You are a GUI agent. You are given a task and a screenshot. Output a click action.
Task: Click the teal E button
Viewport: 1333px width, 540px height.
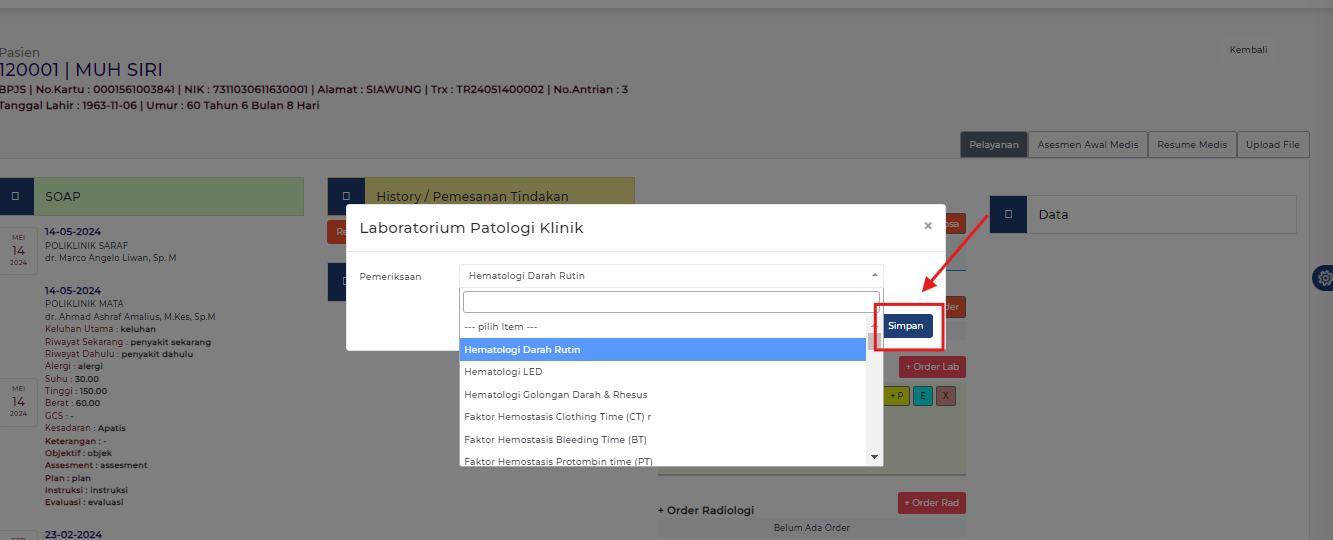922,396
